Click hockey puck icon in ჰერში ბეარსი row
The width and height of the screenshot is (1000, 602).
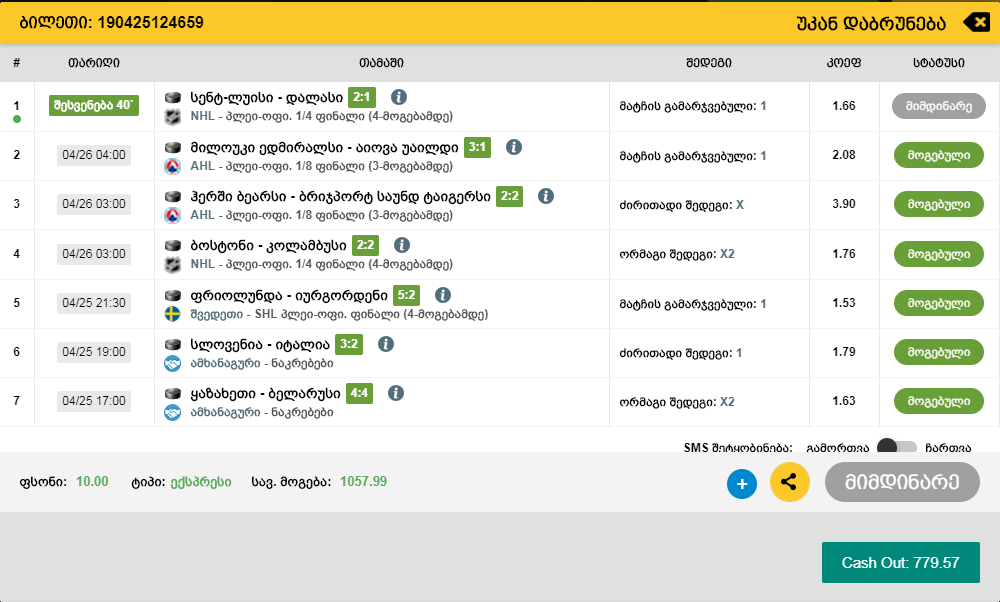tap(173, 196)
